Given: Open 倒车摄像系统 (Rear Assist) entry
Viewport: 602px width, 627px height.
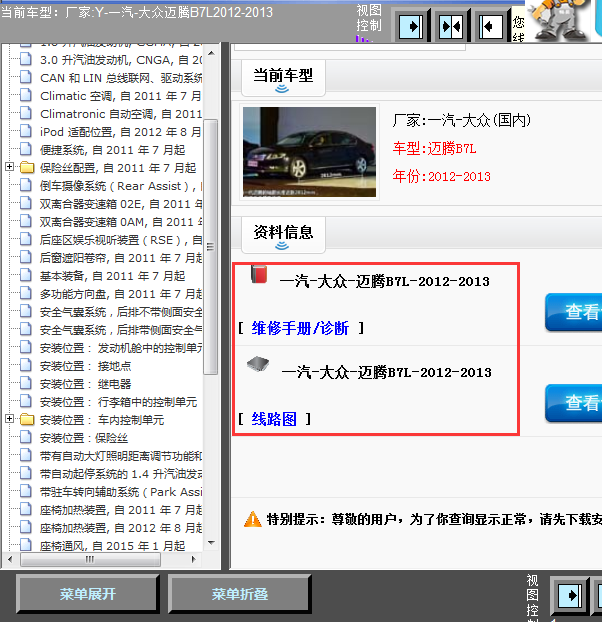Looking at the screenshot, I should 121,186.
